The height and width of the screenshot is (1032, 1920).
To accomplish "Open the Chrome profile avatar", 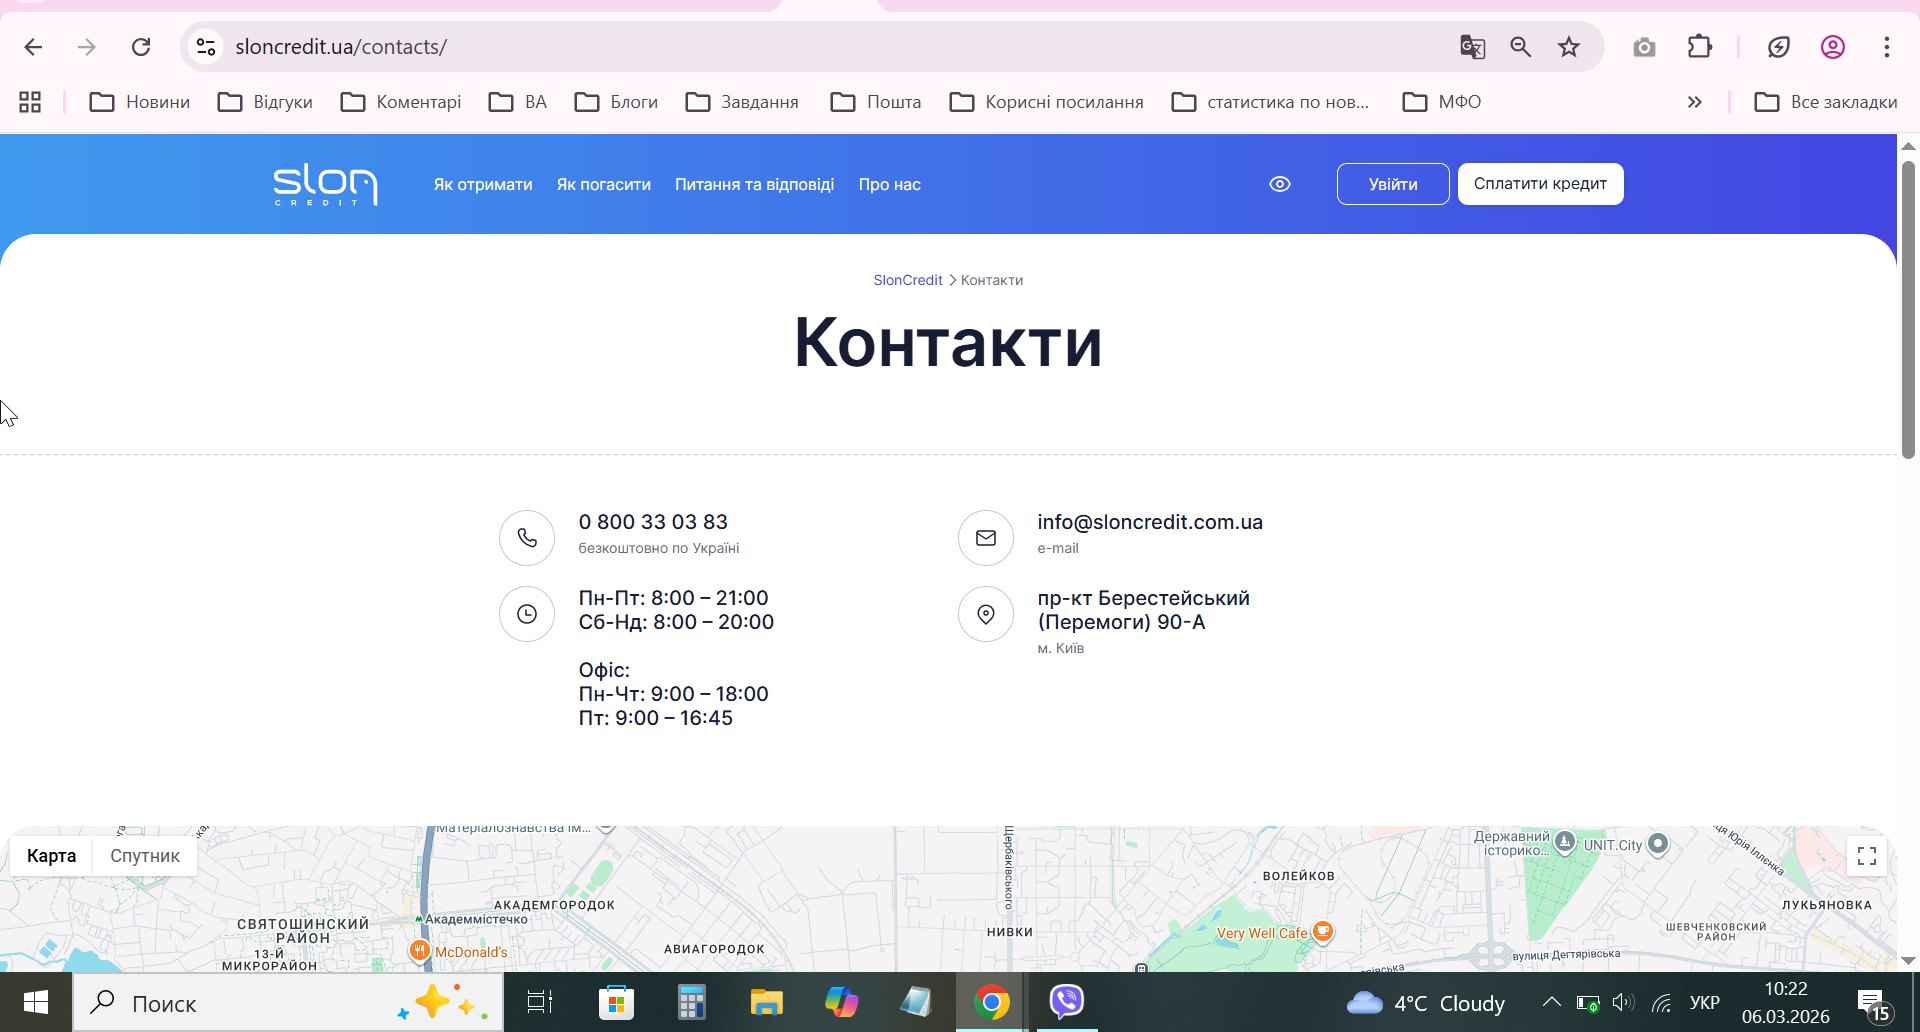I will click(1833, 47).
